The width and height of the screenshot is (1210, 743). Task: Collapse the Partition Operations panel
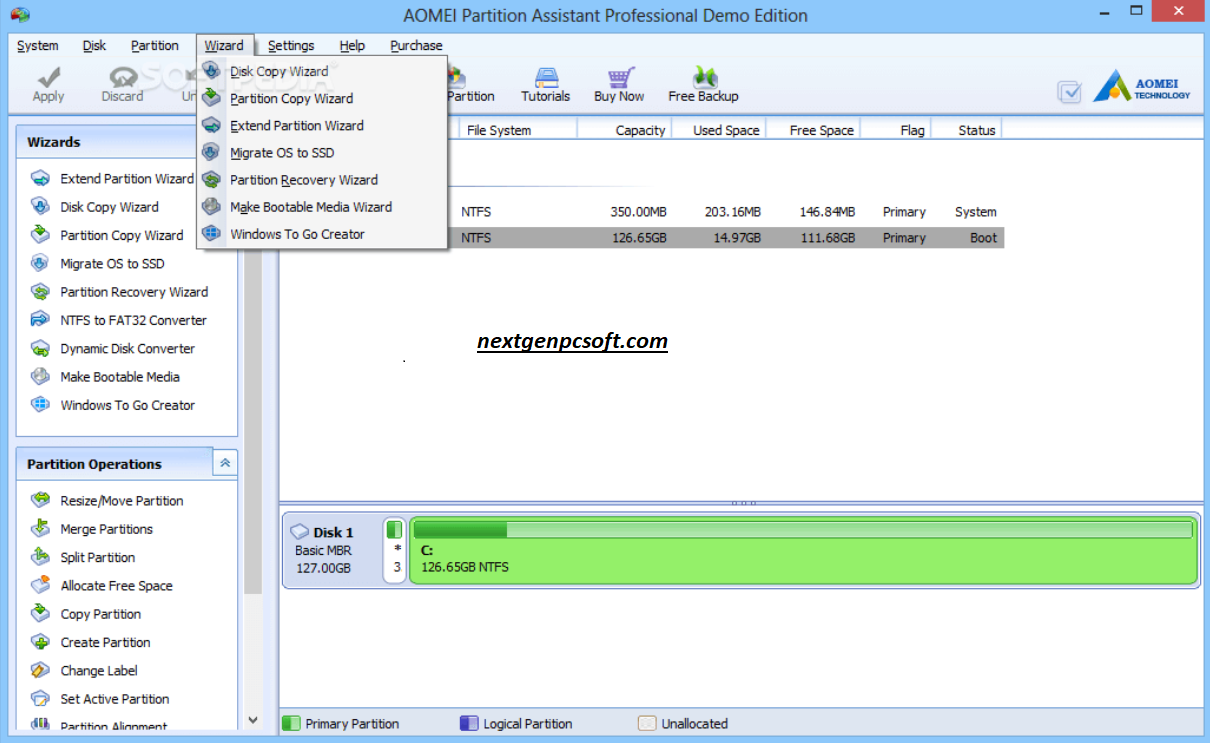pyautogui.click(x=225, y=463)
